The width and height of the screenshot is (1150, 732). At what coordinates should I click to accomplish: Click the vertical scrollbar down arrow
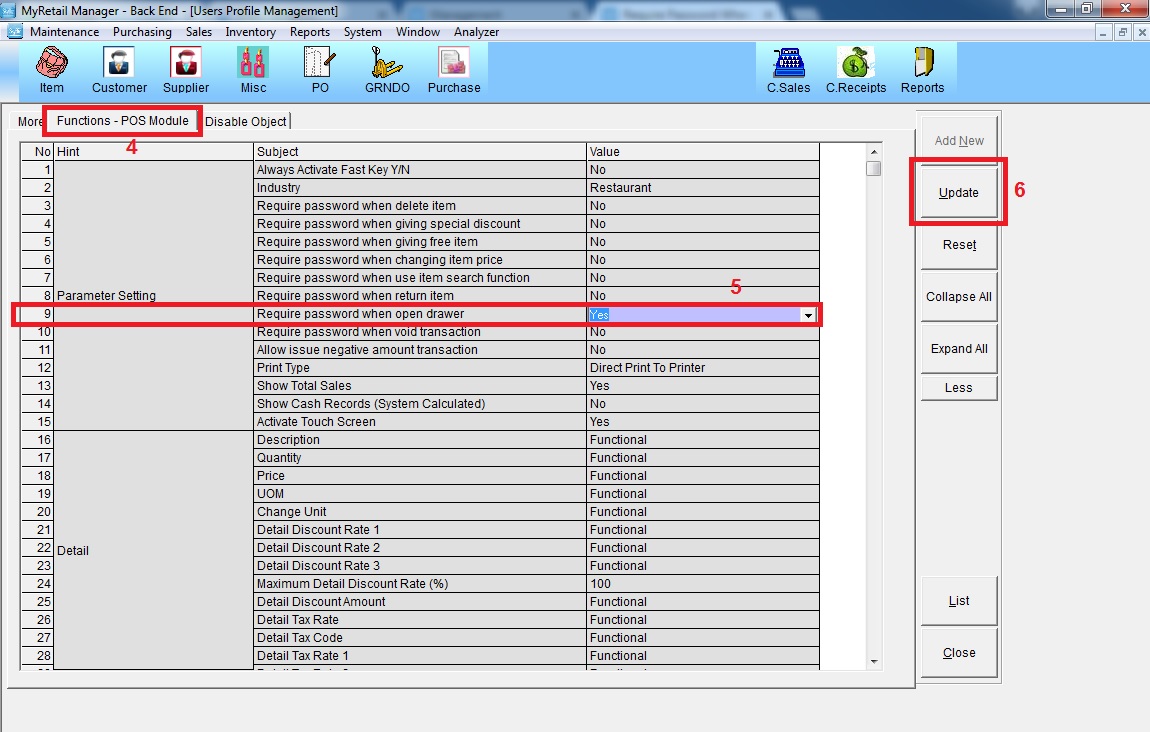(874, 661)
